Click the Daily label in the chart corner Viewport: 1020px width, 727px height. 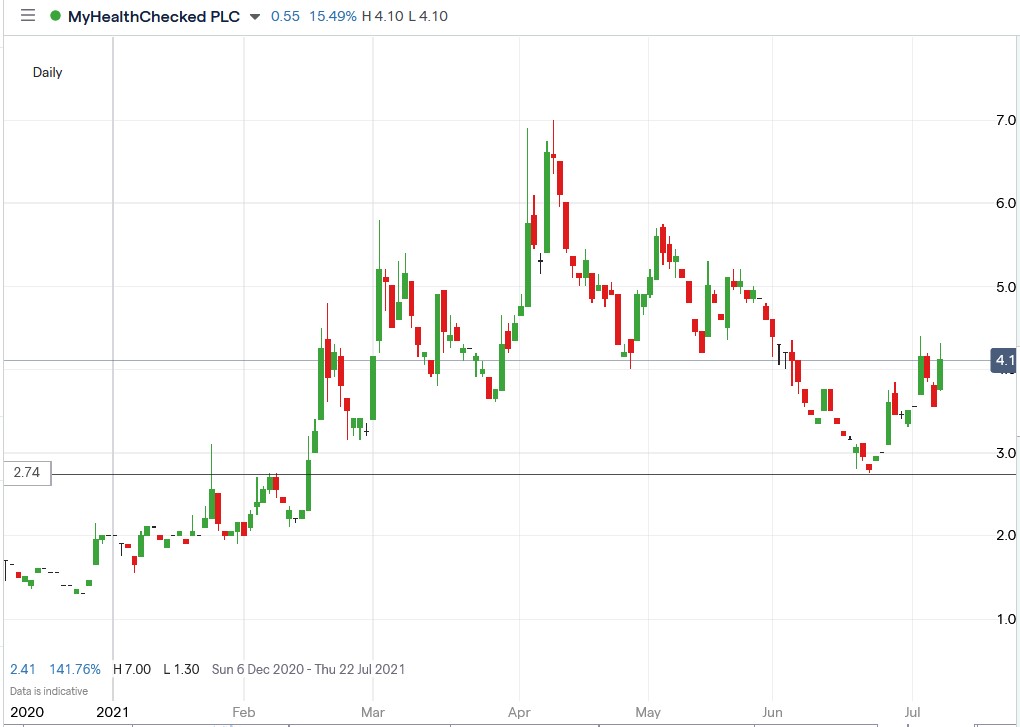[47, 72]
